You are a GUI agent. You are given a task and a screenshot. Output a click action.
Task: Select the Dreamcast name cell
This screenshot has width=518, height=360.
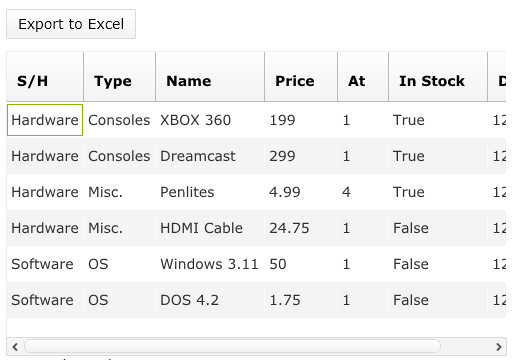[x=210, y=156]
